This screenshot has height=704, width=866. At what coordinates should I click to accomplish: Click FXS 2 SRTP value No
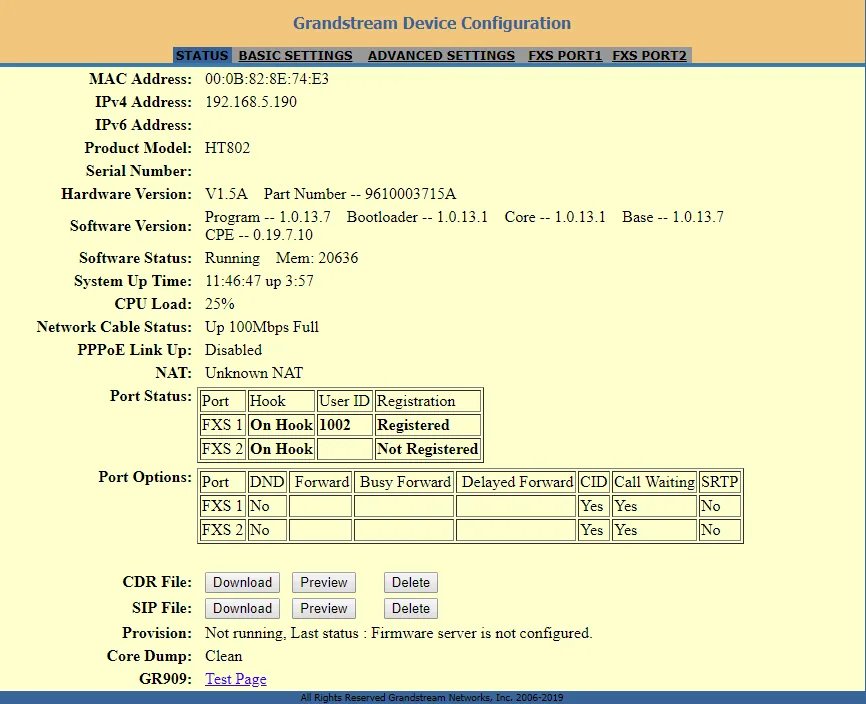720,530
